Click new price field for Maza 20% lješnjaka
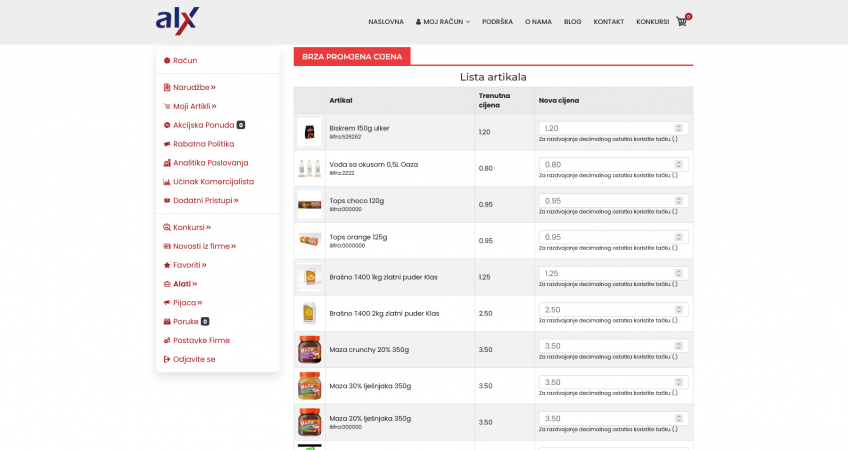 point(613,418)
